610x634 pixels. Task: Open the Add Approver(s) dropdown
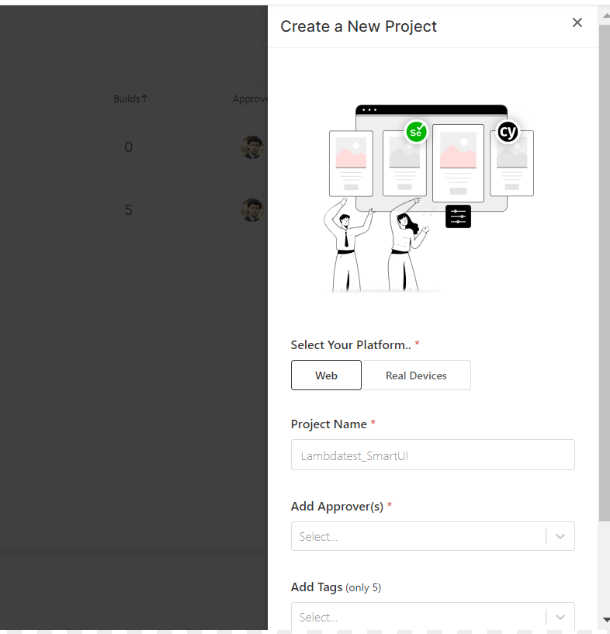click(x=433, y=536)
